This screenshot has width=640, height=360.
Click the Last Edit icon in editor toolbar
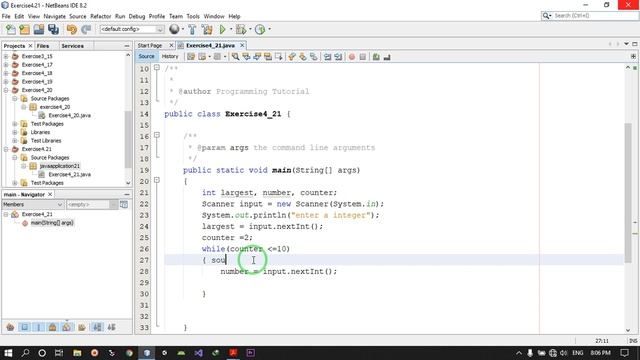coord(191,57)
